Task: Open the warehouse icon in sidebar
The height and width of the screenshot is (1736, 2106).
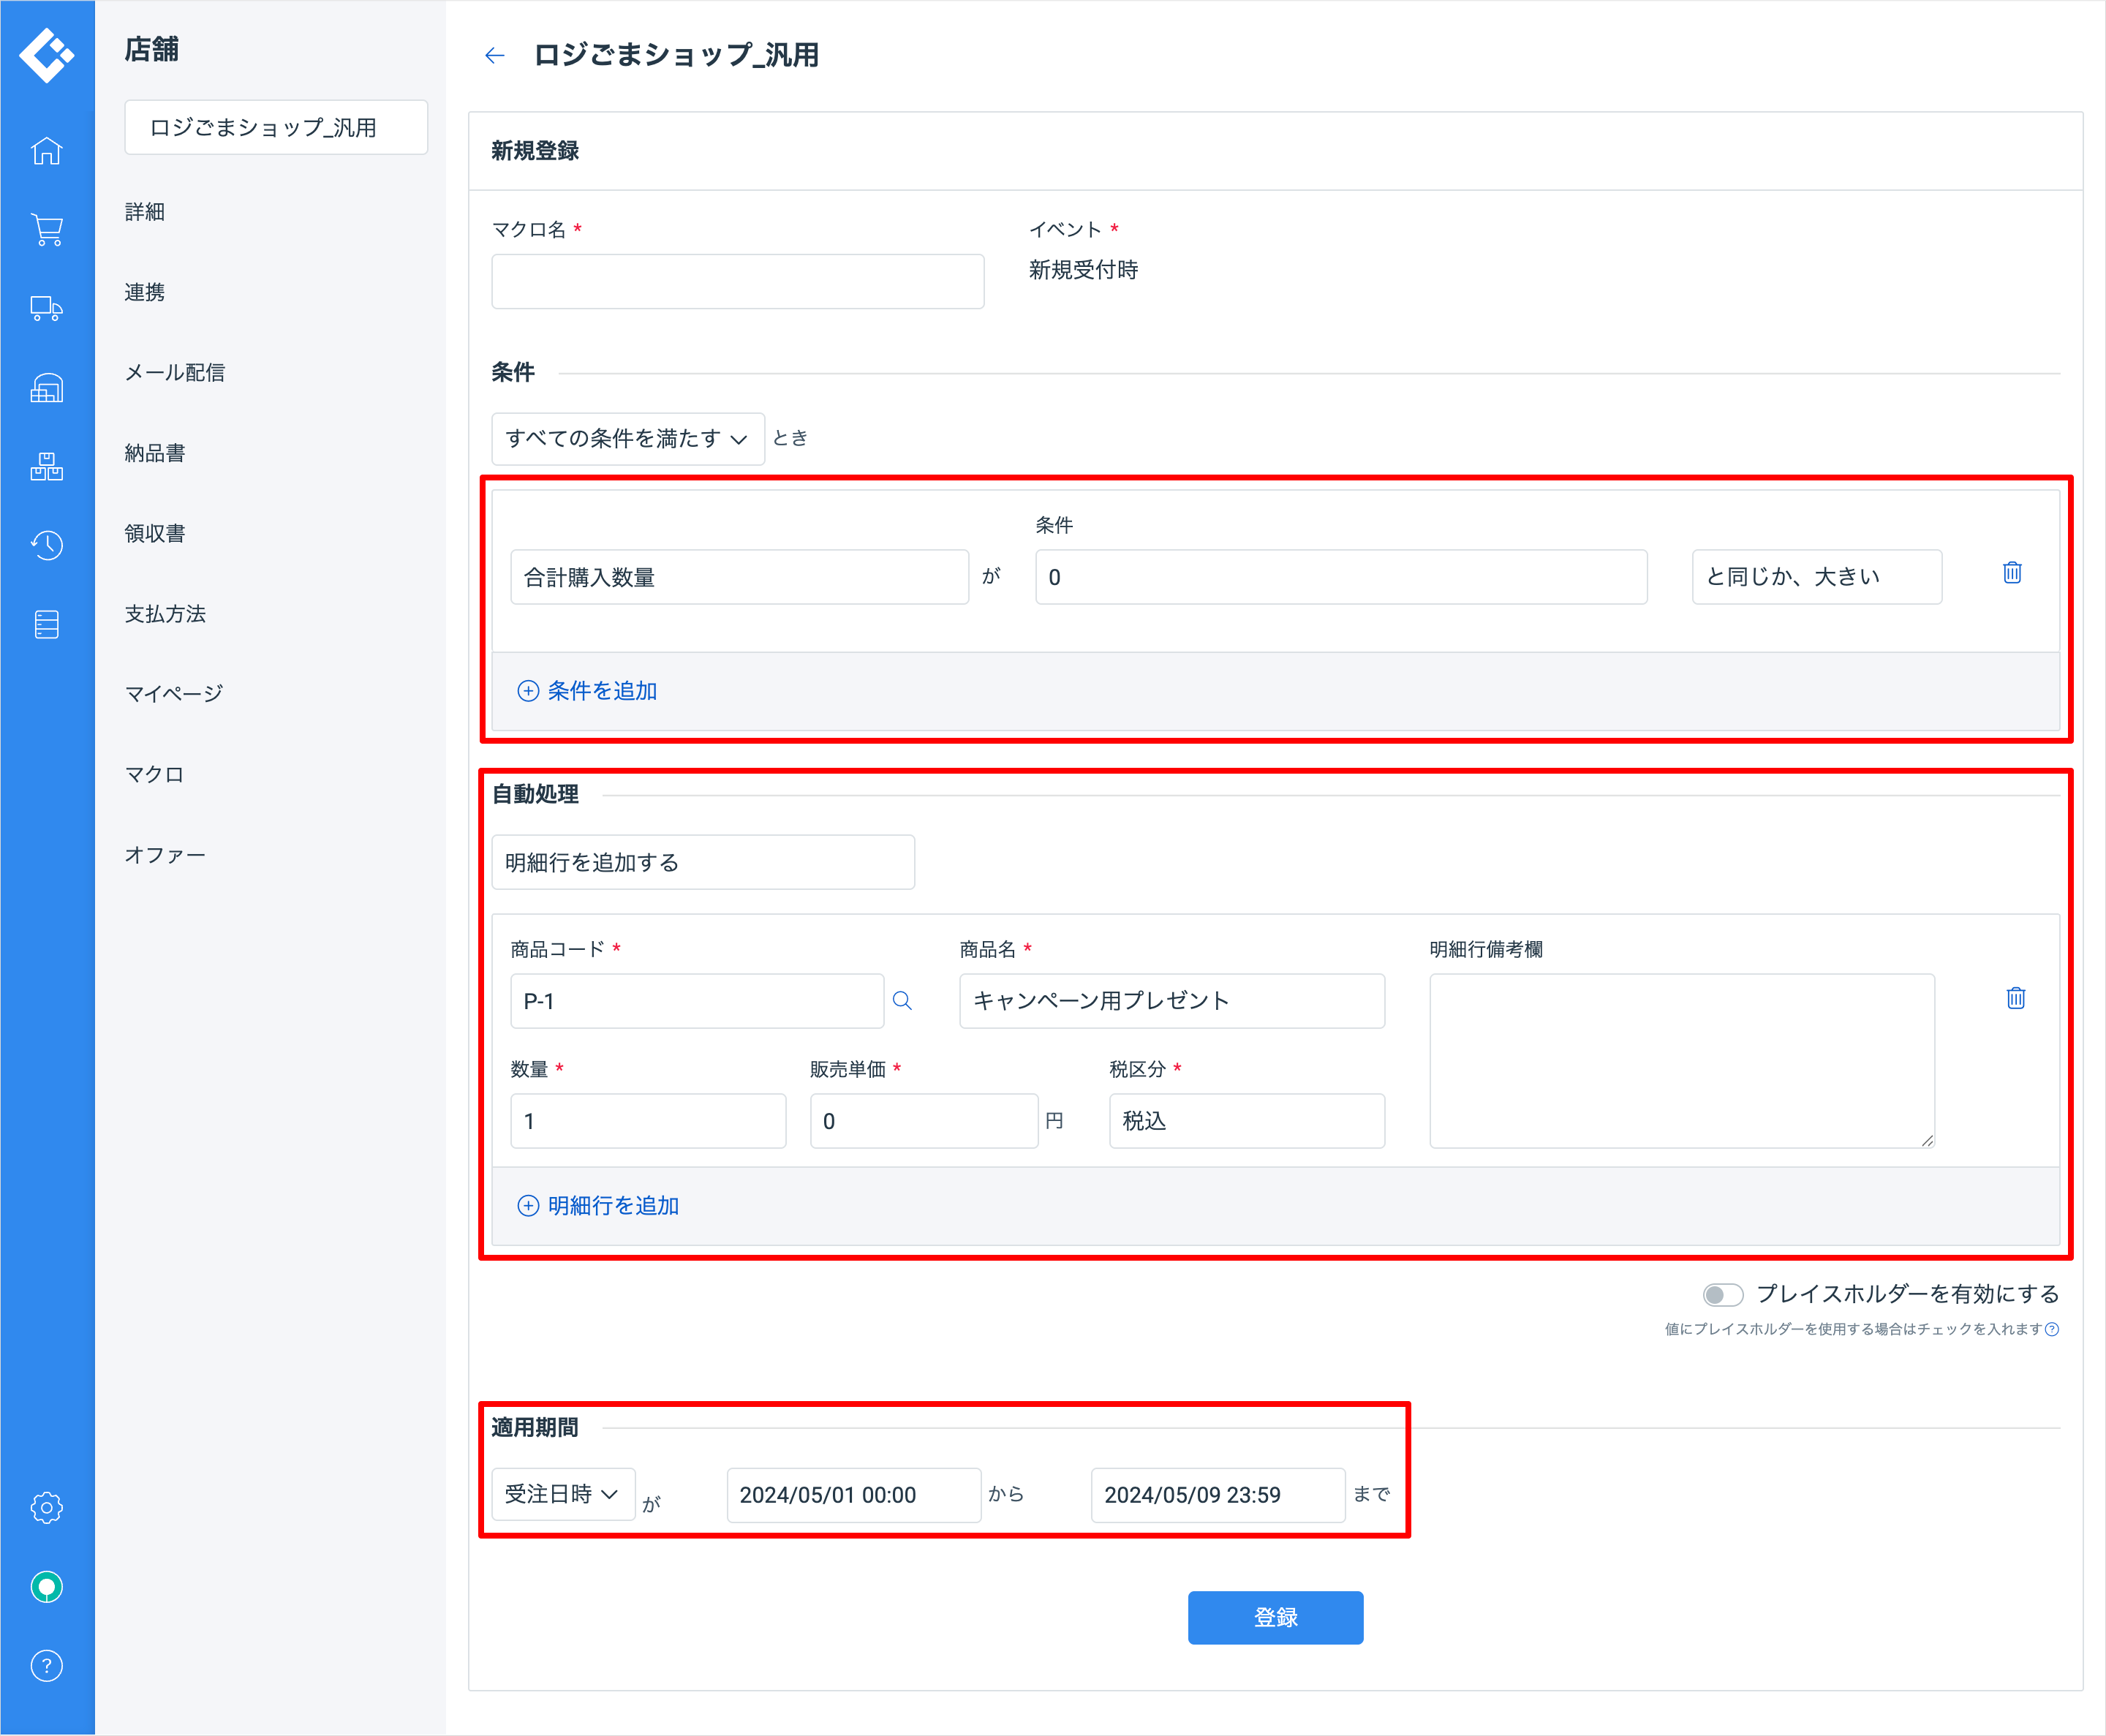Action: (x=46, y=388)
